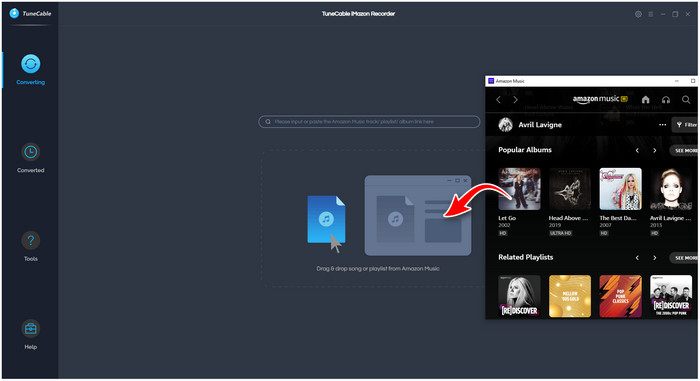This screenshot has width=700, height=381.
Task: Open Amazon Music home
Action: coord(646,100)
